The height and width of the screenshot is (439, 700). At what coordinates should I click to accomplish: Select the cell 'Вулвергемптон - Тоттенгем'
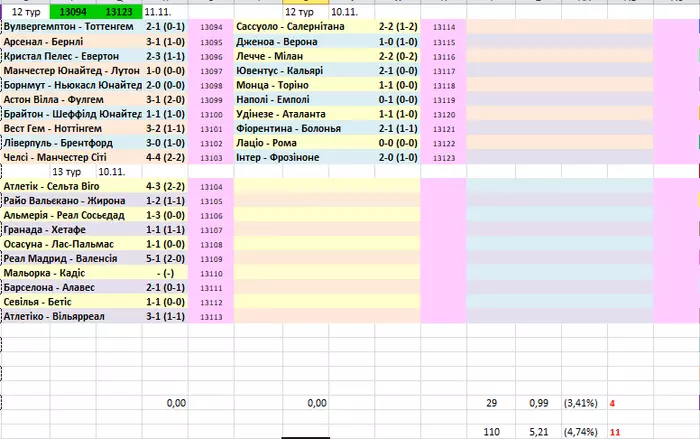pos(72,27)
